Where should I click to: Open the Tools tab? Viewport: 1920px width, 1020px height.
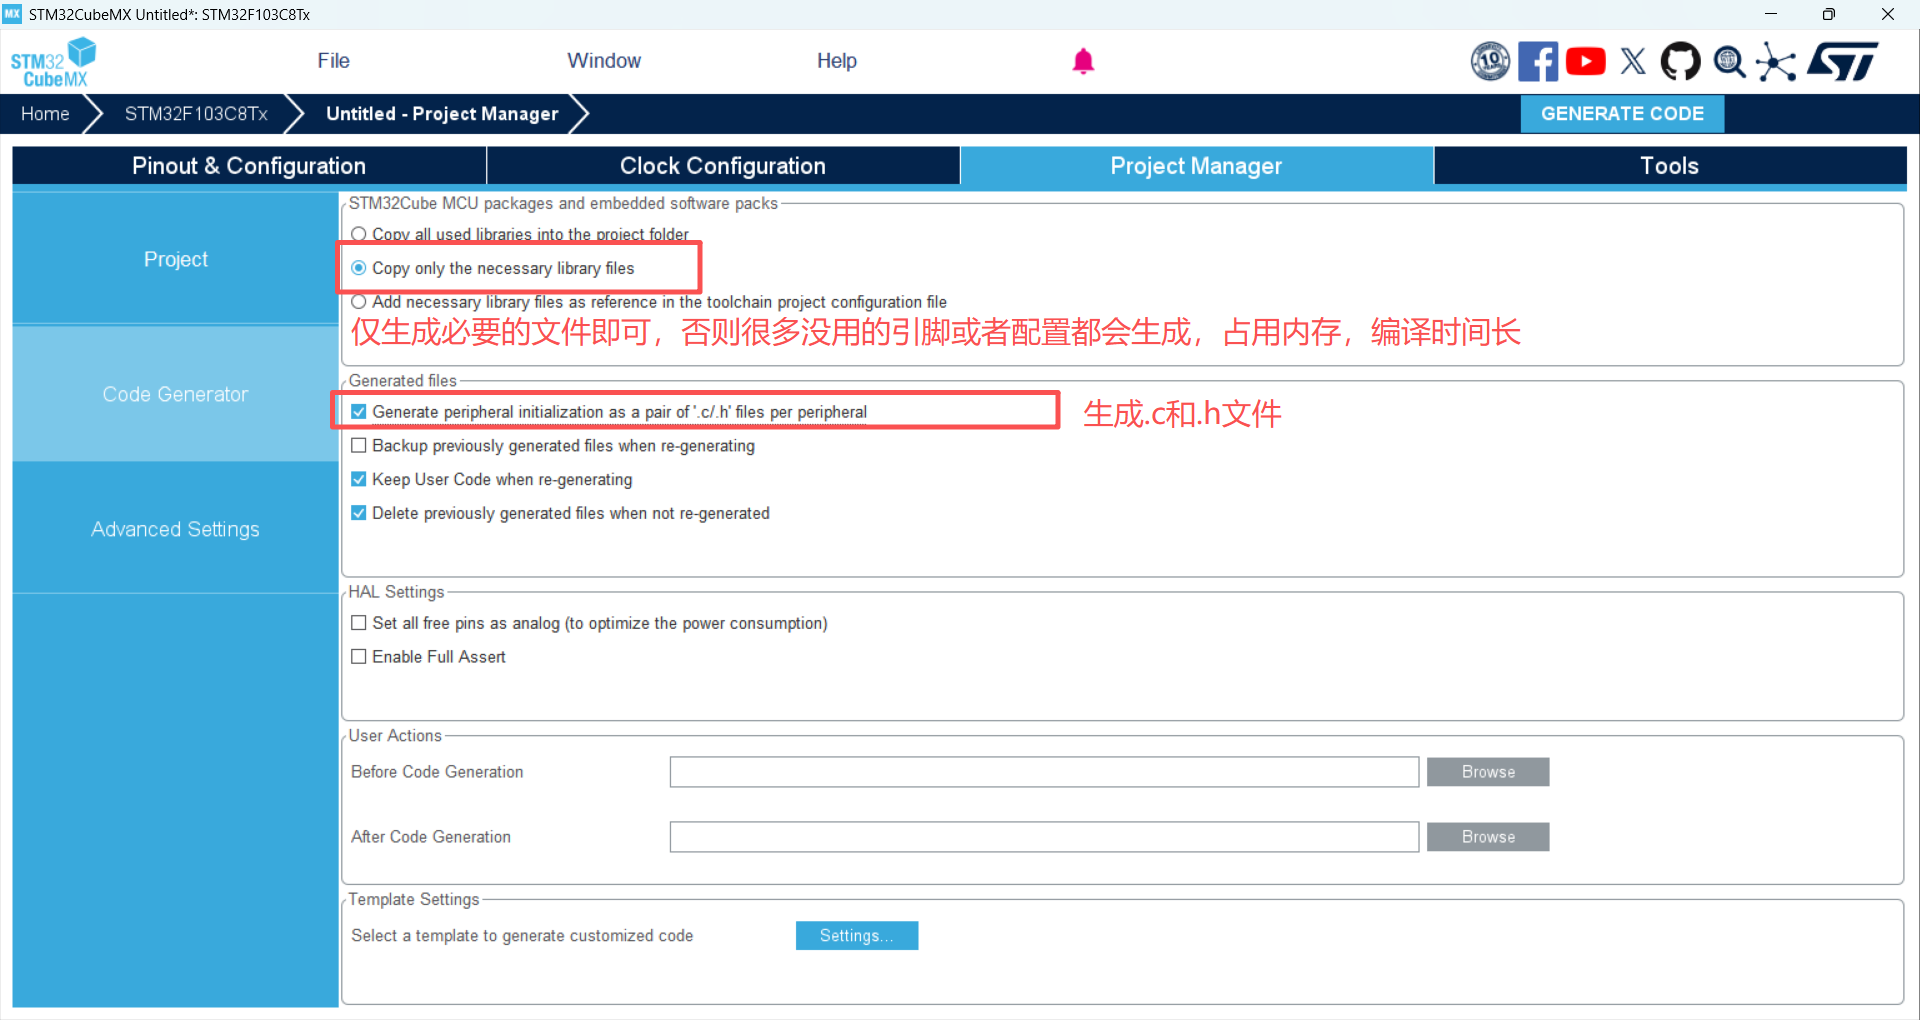tap(1669, 166)
